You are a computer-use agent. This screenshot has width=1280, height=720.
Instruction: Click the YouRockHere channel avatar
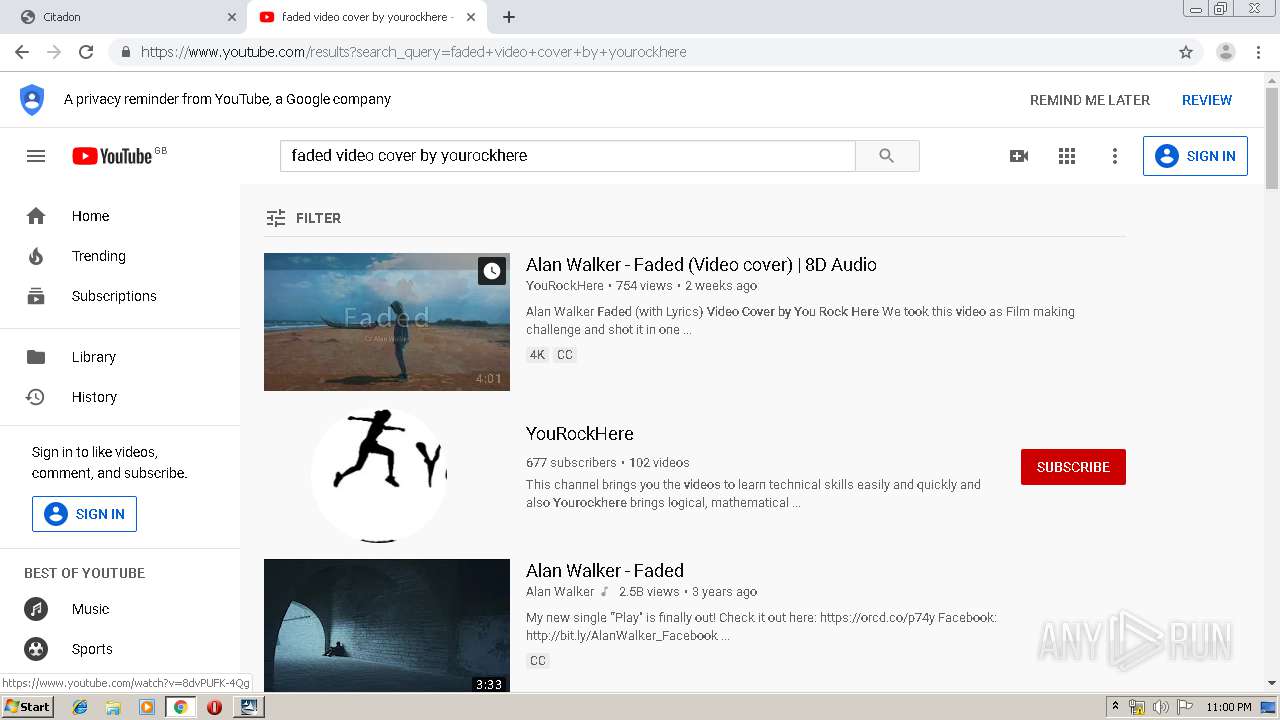[x=379, y=475]
